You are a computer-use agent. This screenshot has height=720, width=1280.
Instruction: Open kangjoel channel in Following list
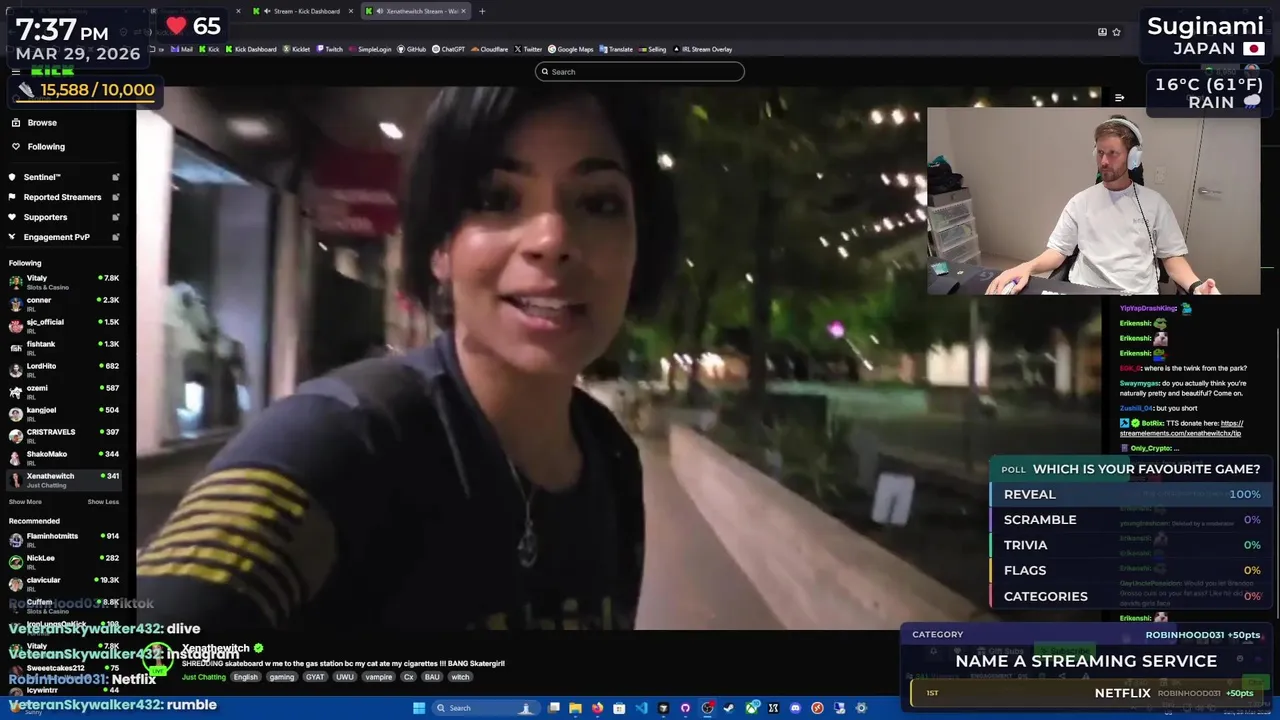(64, 413)
